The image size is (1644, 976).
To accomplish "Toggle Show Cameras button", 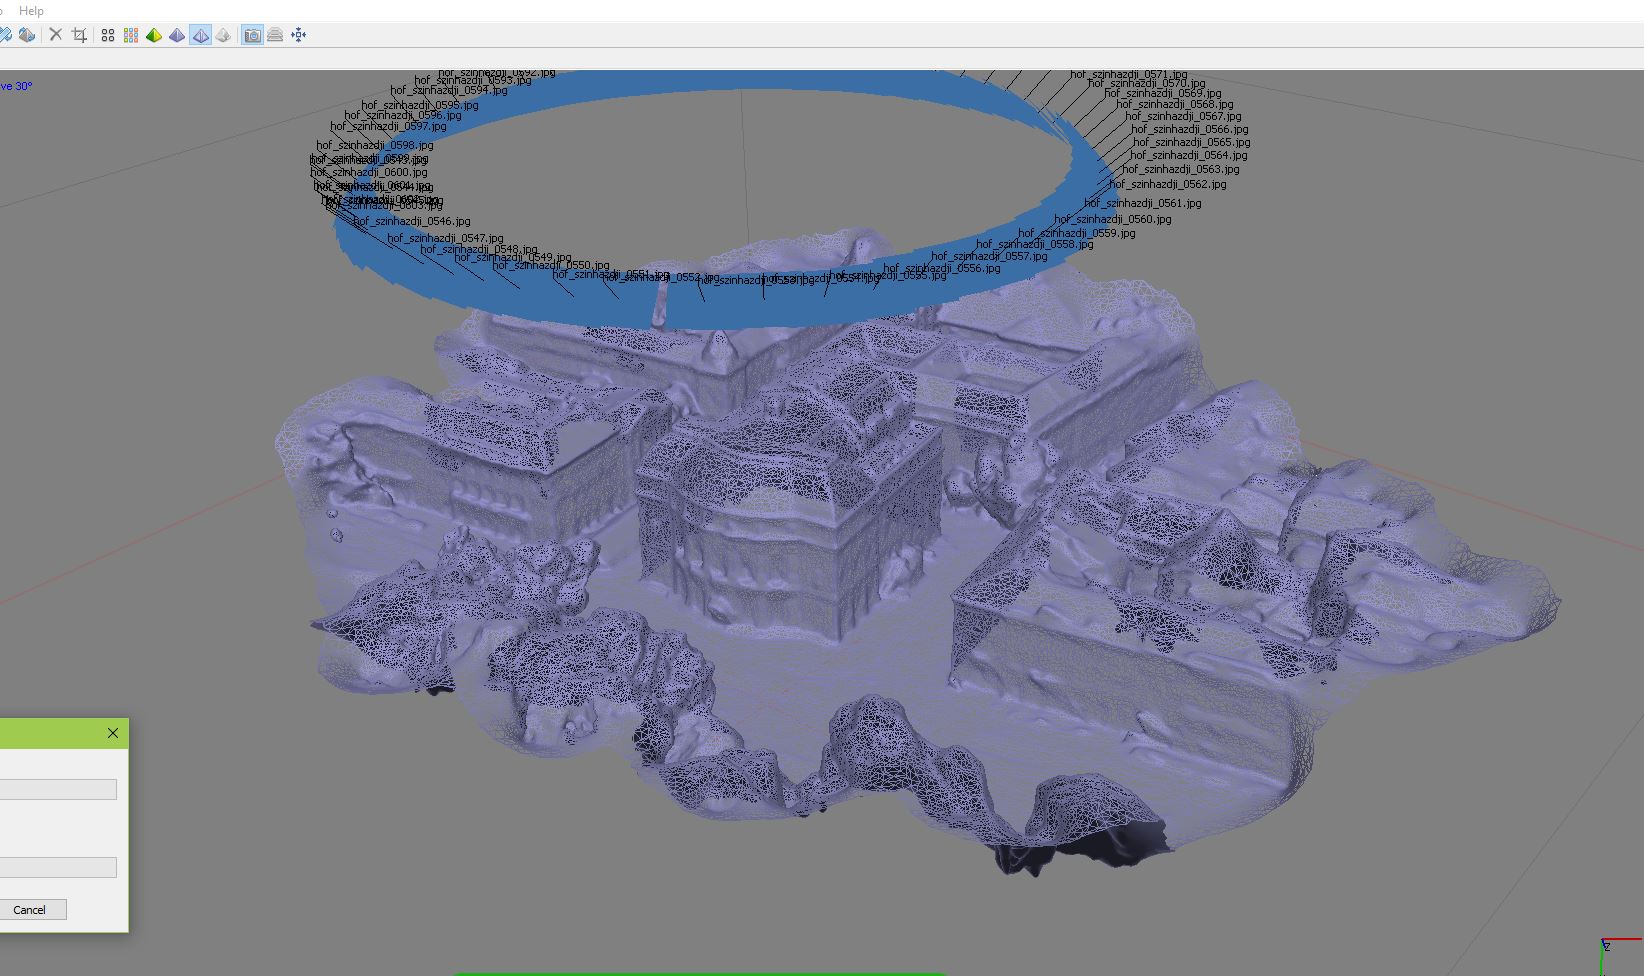I will tap(252, 35).
